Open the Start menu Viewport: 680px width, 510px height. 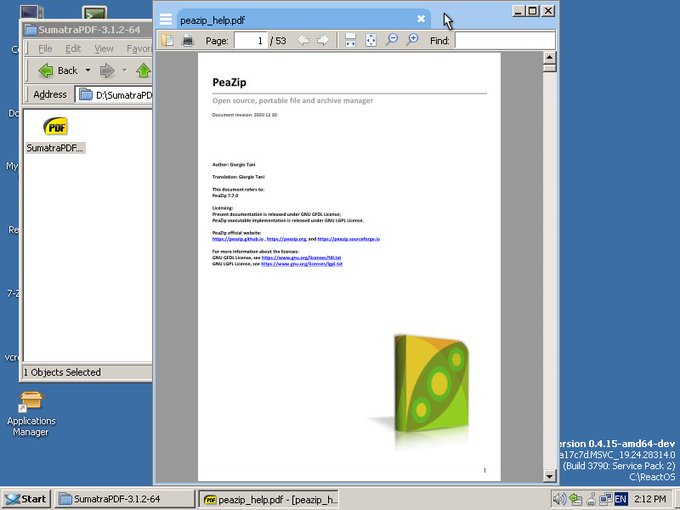(26, 499)
